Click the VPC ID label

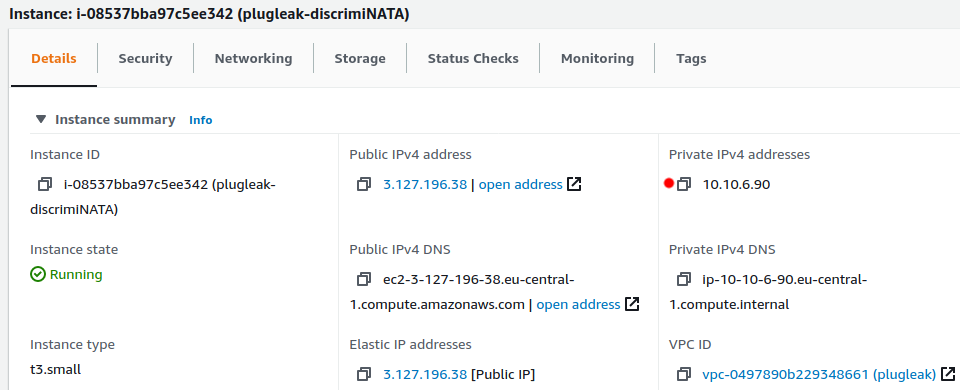pyautogui.click(x=690, y=345)
